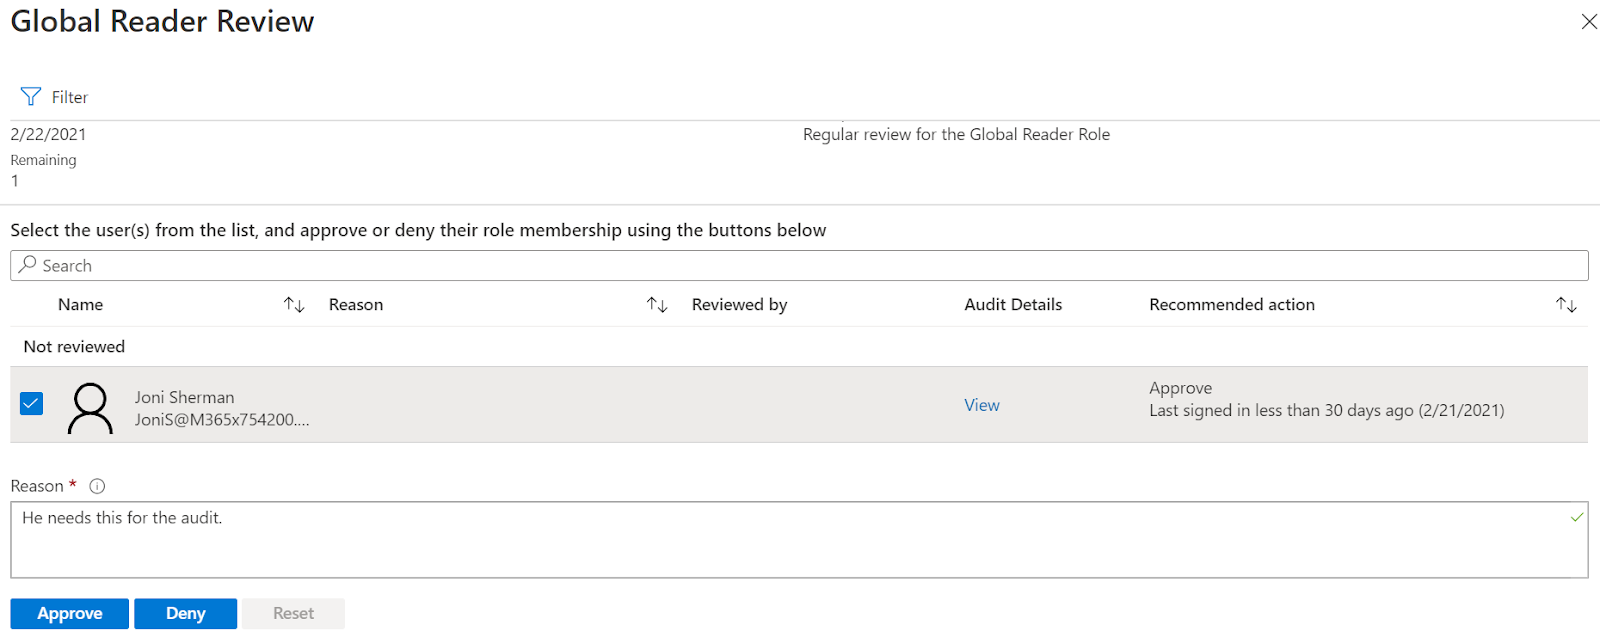Uncheck the Joni Sherman row checkbox
This screenshot has width=1600, height=637.
(x=32, y=404)
